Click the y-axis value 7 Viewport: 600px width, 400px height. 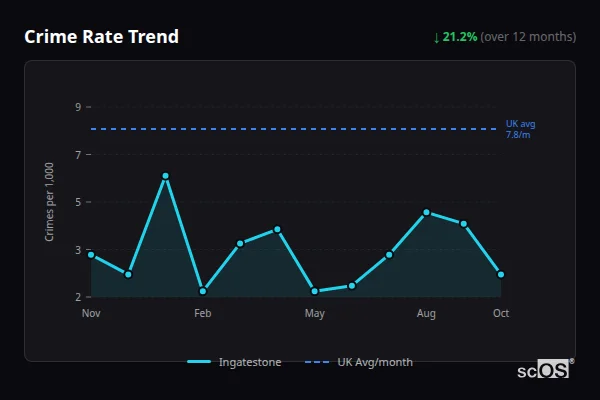(x=78, y=155)
